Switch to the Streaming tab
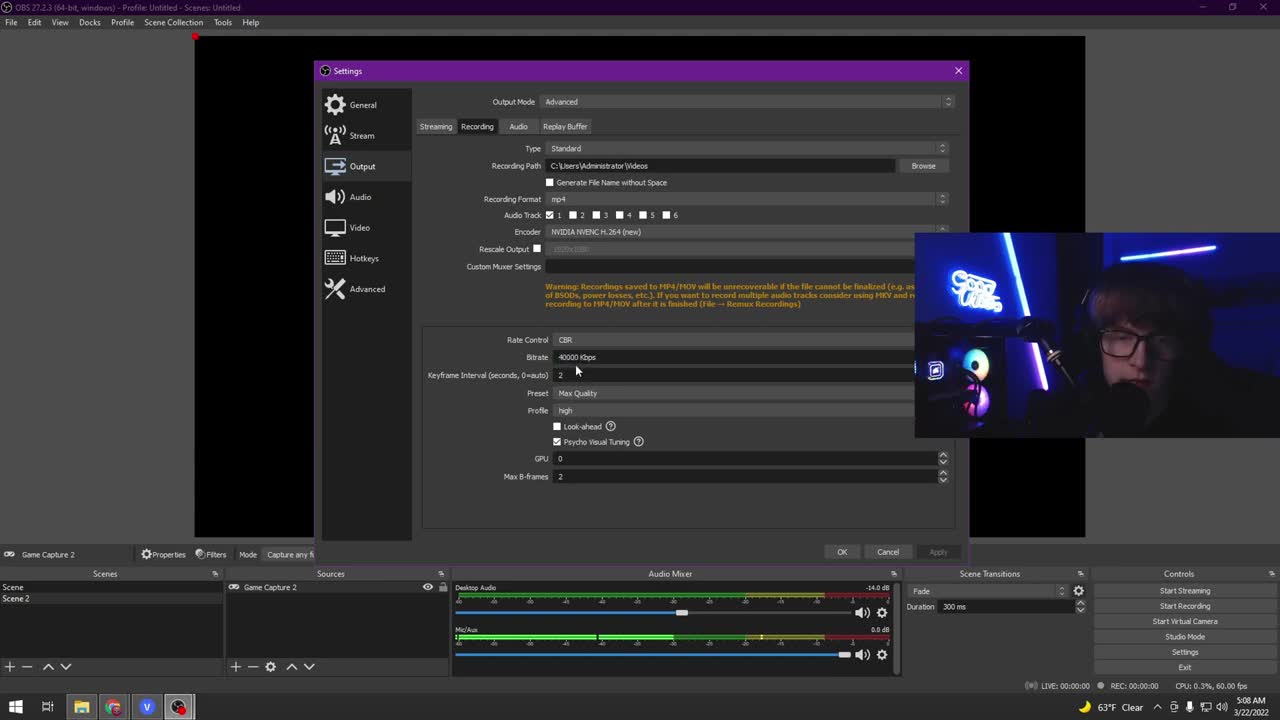The width and height of the screenshot is (1280, 720). (436, 127)
